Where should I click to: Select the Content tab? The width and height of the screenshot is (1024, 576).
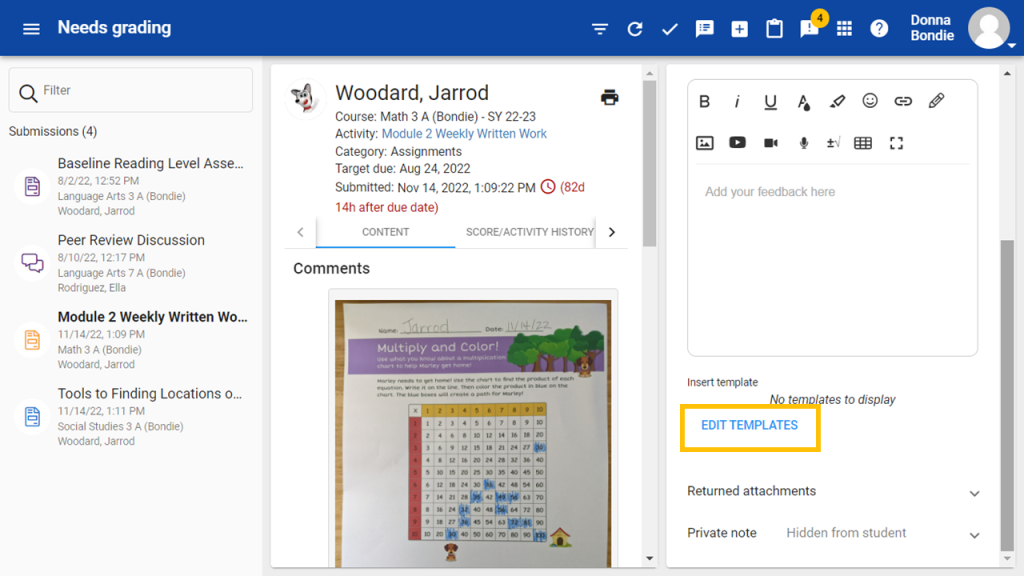coord(385,232)
